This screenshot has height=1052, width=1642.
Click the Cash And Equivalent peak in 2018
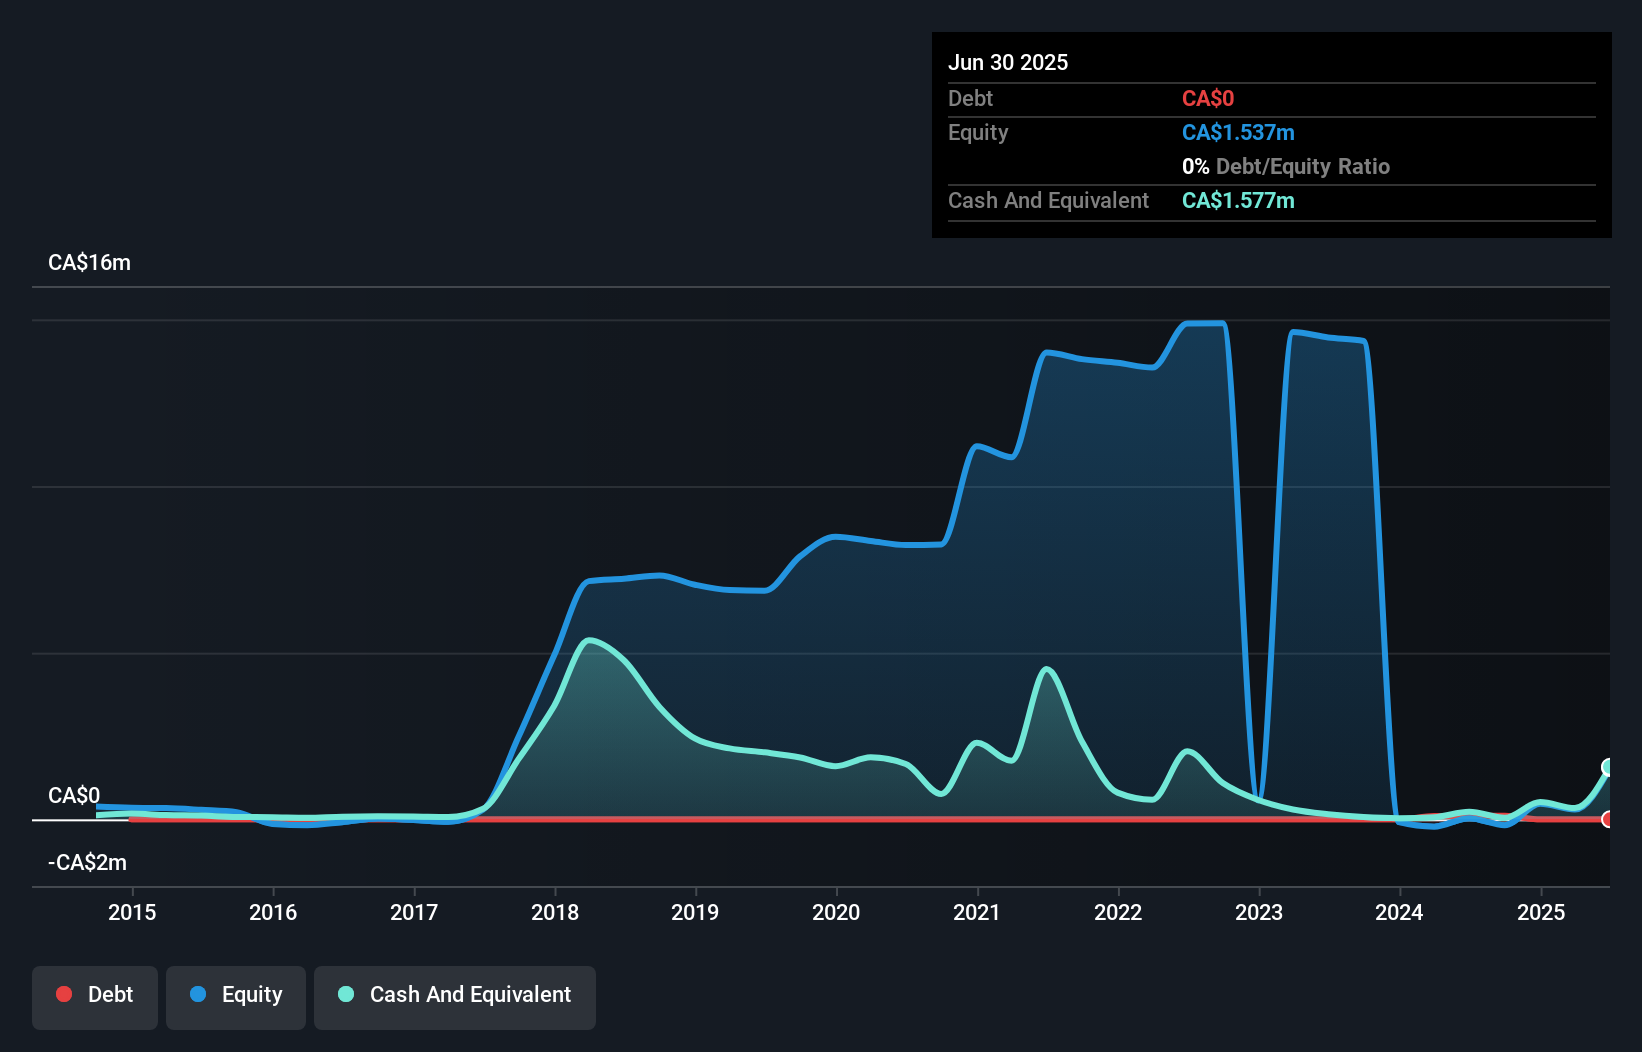(592, 640)
